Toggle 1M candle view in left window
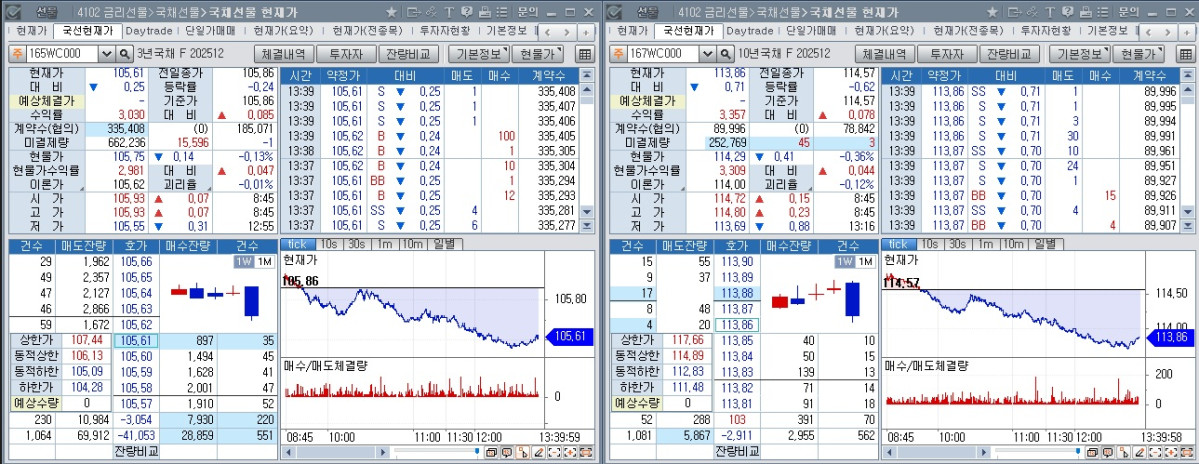Viewport: 1199px width, 464px height. (x=265, y=261)
